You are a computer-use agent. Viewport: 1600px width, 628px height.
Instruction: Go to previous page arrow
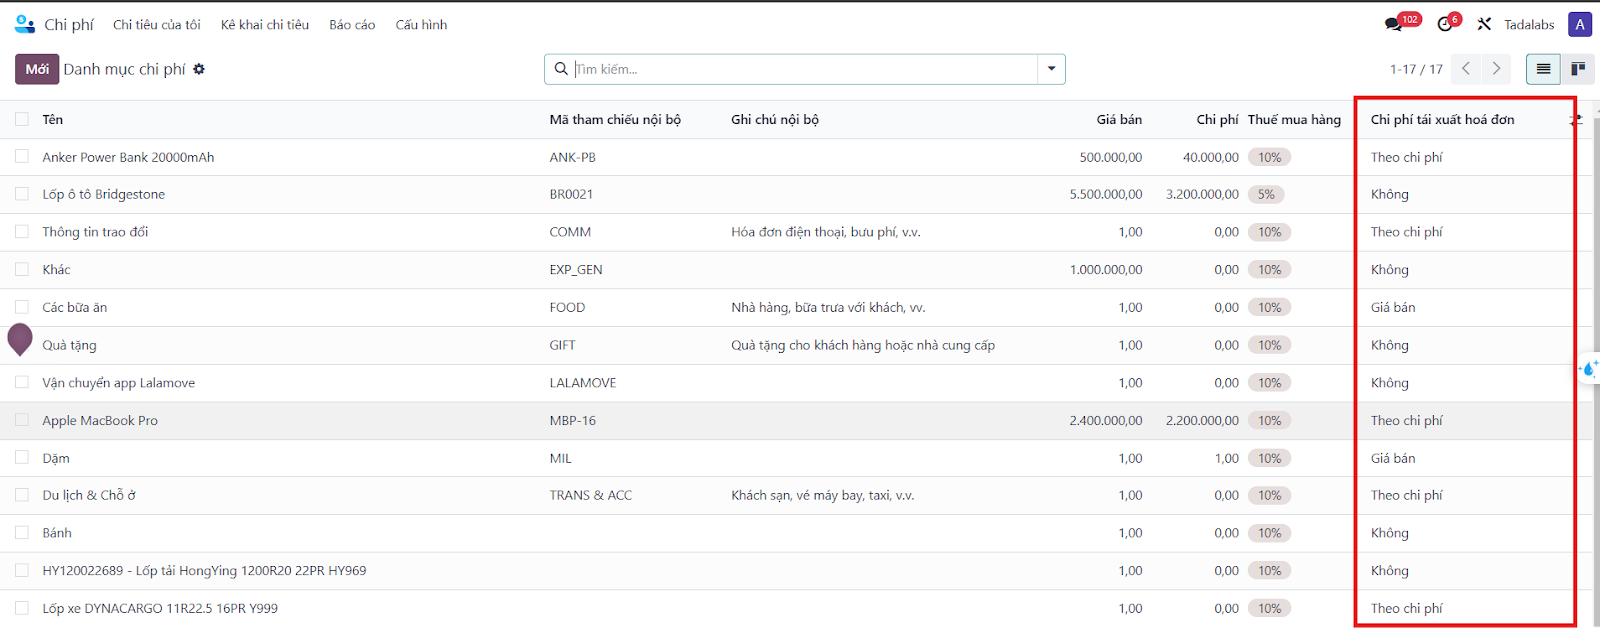coord(1466,69)
